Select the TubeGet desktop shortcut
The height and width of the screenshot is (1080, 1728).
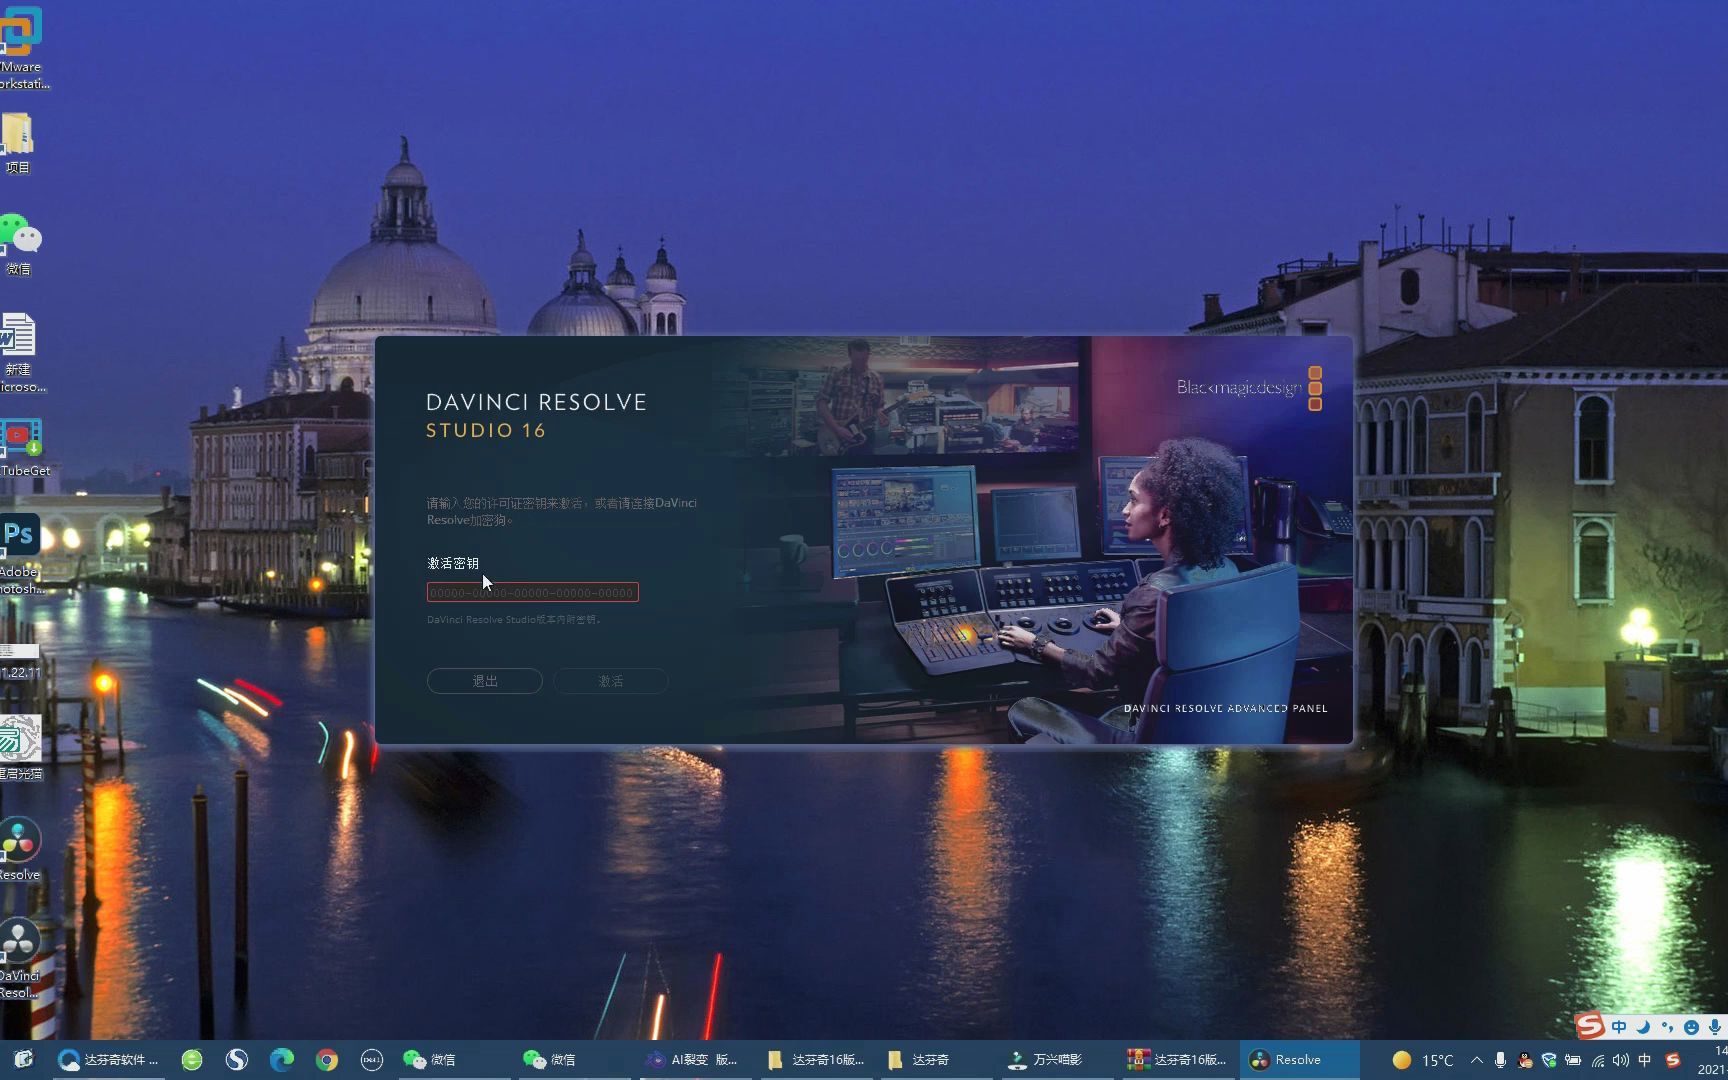click(x=22, y=447)
